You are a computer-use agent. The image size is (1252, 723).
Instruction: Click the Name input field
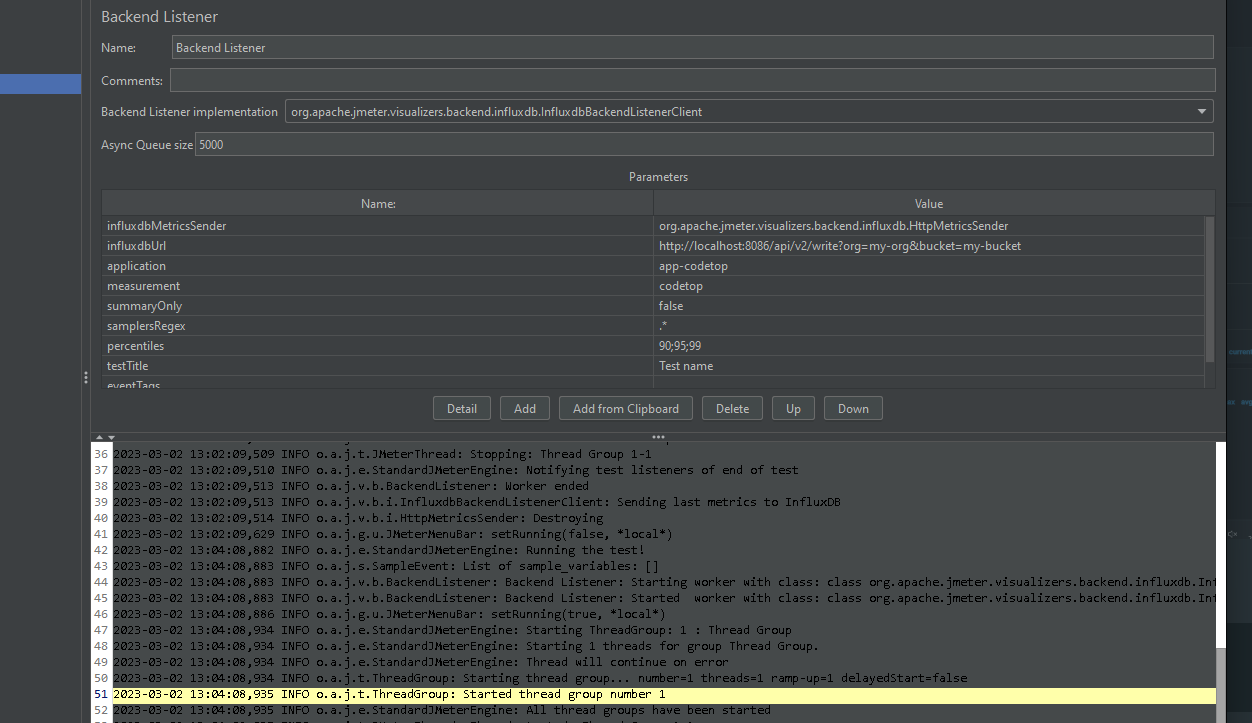click(692, 47)
